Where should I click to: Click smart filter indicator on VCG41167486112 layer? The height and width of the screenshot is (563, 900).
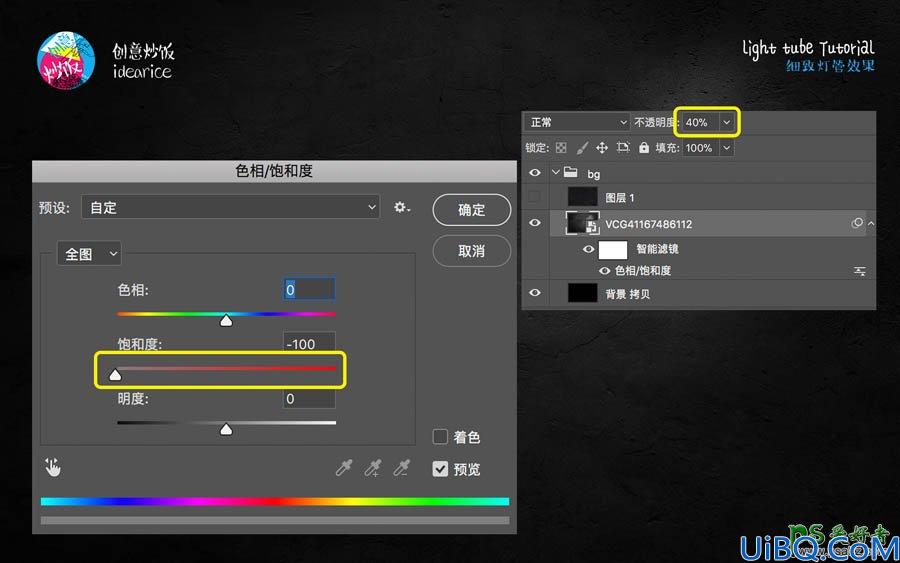tap(857, 223)
